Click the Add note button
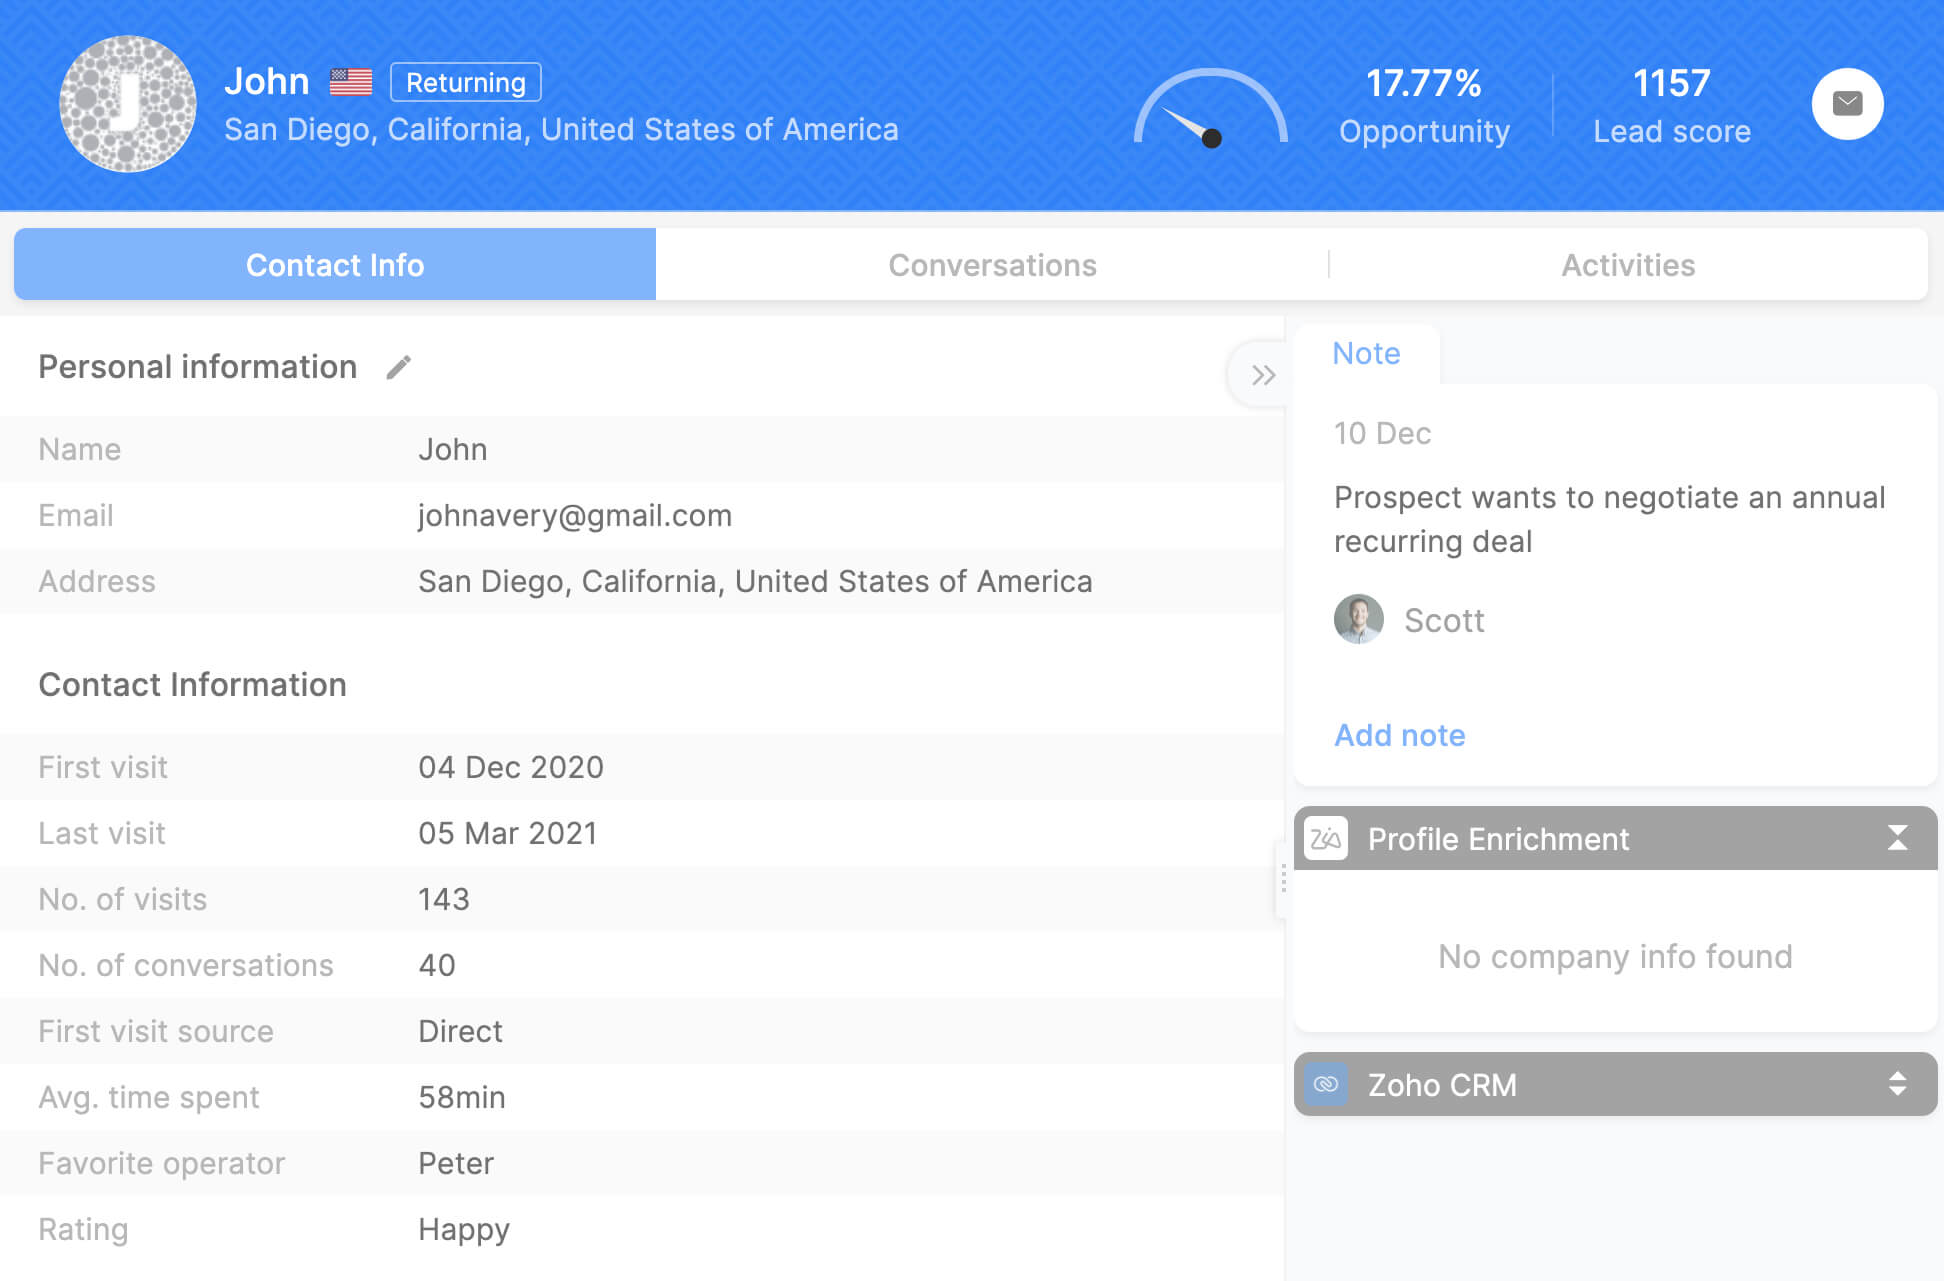 pos(1398,733)
